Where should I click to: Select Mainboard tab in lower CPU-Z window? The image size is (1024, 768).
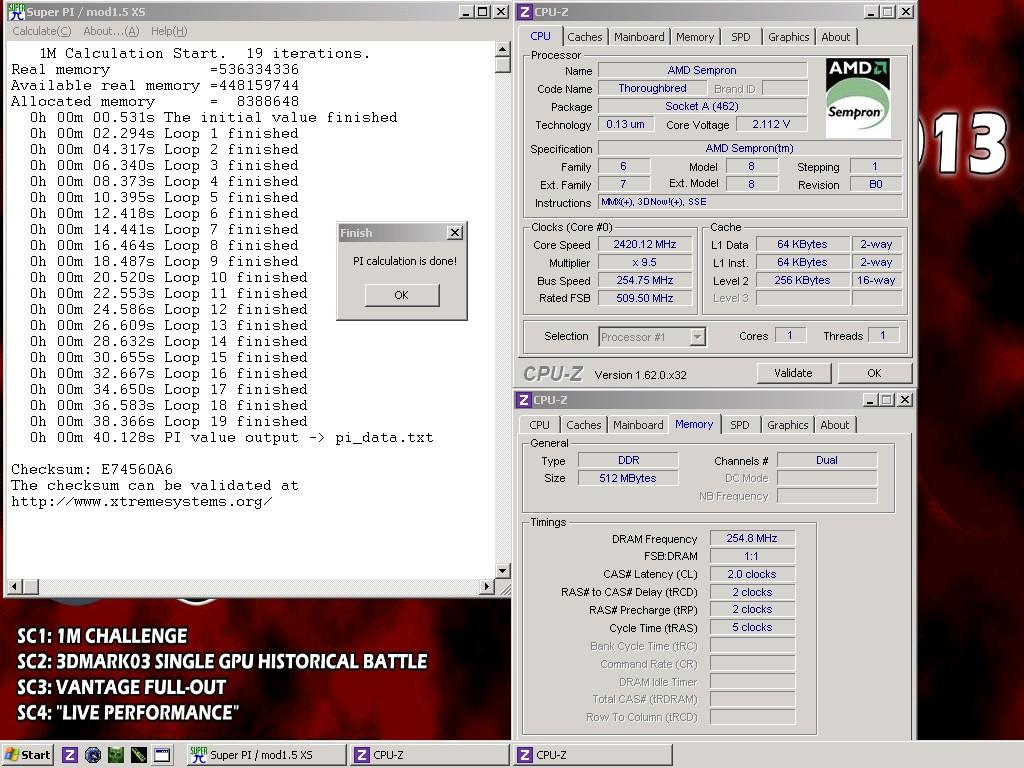click(x=638, y=425)
